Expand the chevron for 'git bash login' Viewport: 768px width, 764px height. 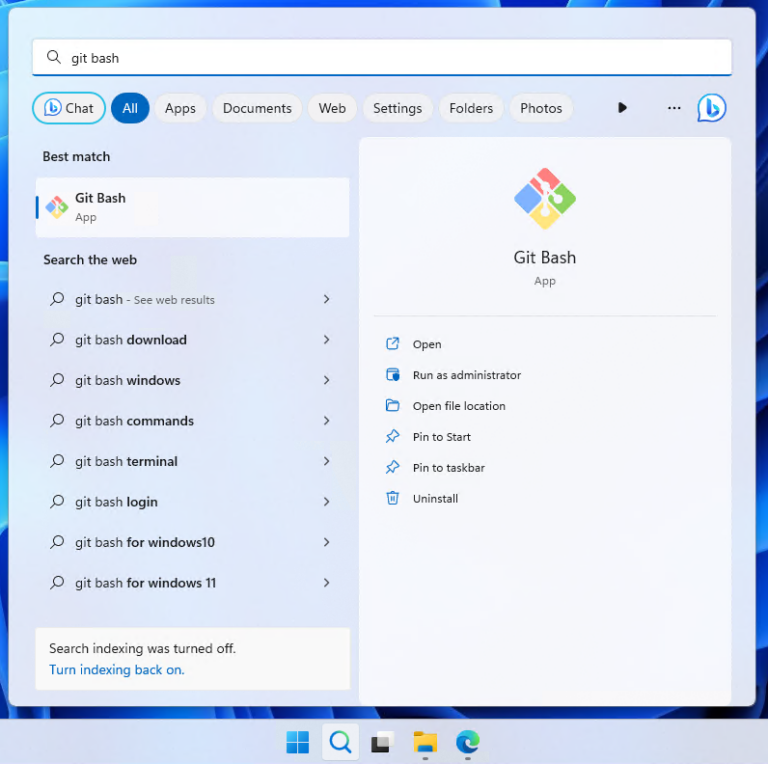click(x=327, y=501)
